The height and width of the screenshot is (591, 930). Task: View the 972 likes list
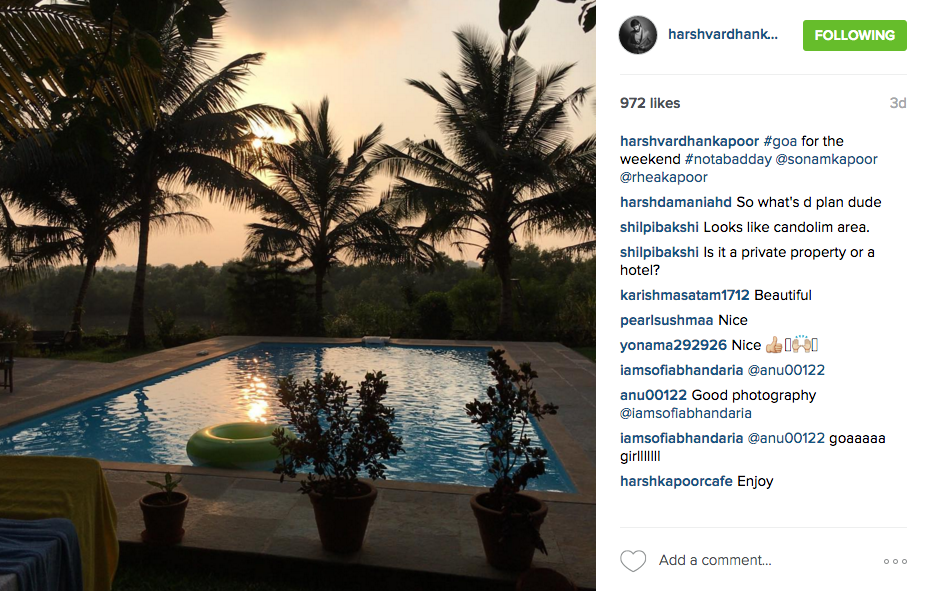click(650, 103)
